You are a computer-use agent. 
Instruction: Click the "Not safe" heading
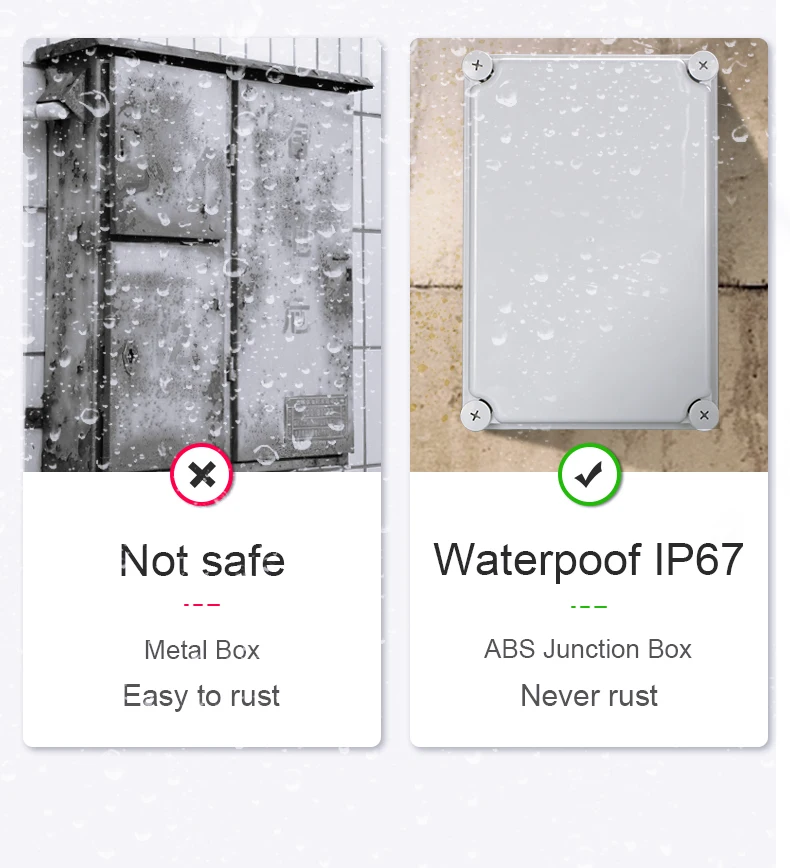pos(202,561)
